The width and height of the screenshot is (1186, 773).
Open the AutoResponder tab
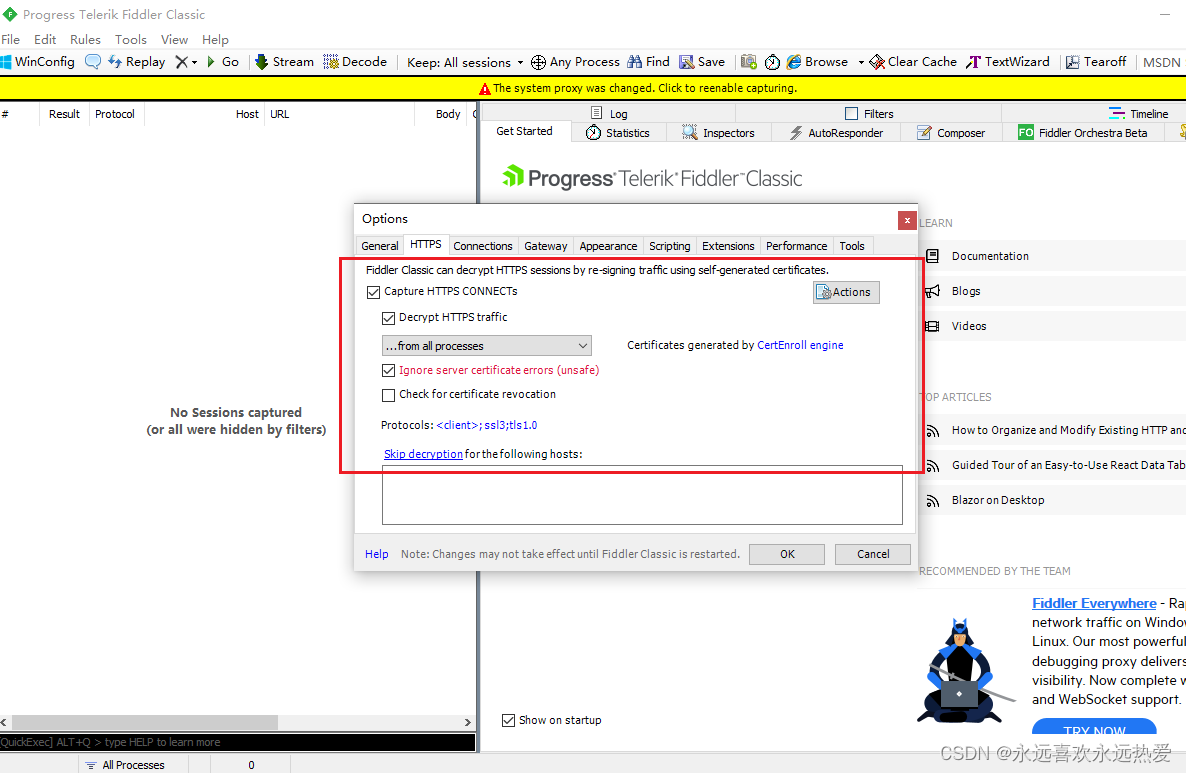(x=837, y=133)
